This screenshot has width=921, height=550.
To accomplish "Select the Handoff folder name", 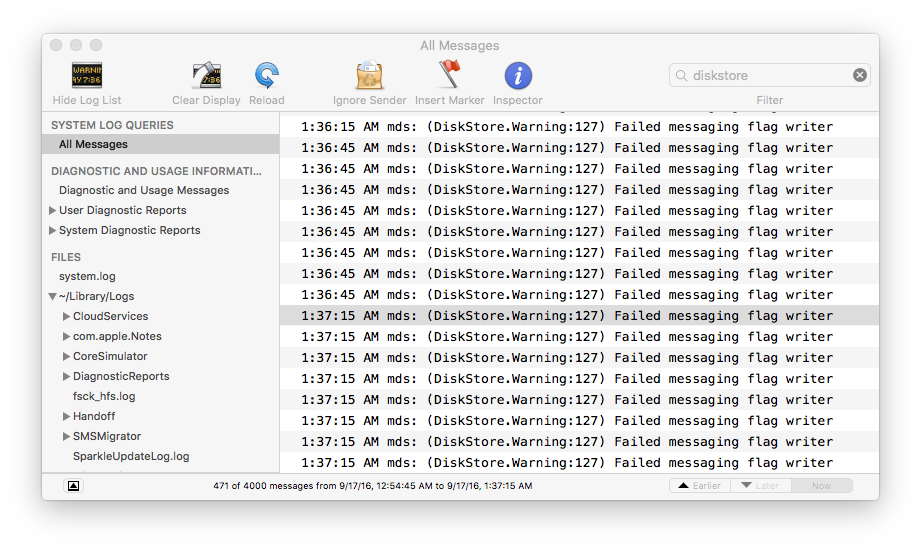I will pyautogui.click(x=94, y=416).
